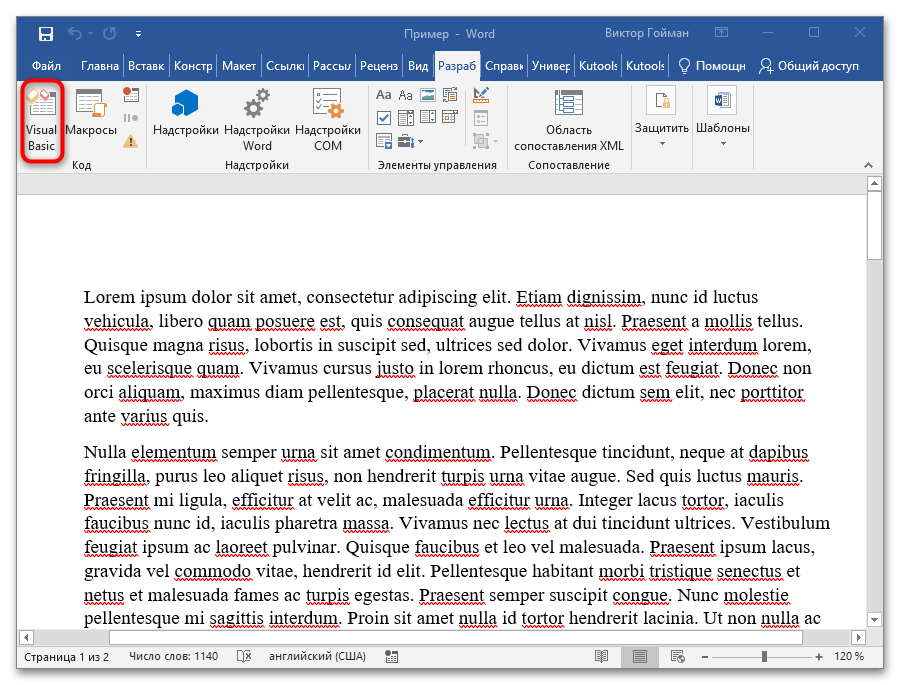
Task: Open the blue Add-ins (Надстройки) button
Action: (186, 113)
